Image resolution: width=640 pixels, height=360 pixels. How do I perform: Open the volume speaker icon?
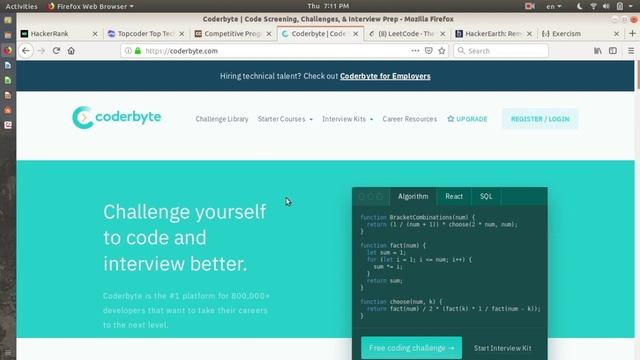pos(606,6)
